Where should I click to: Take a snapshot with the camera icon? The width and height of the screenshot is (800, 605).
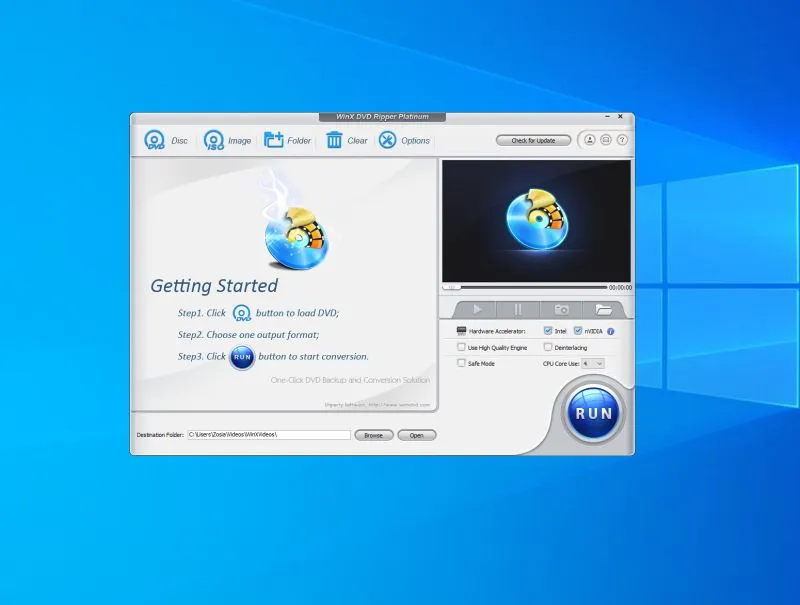[561, 310]
